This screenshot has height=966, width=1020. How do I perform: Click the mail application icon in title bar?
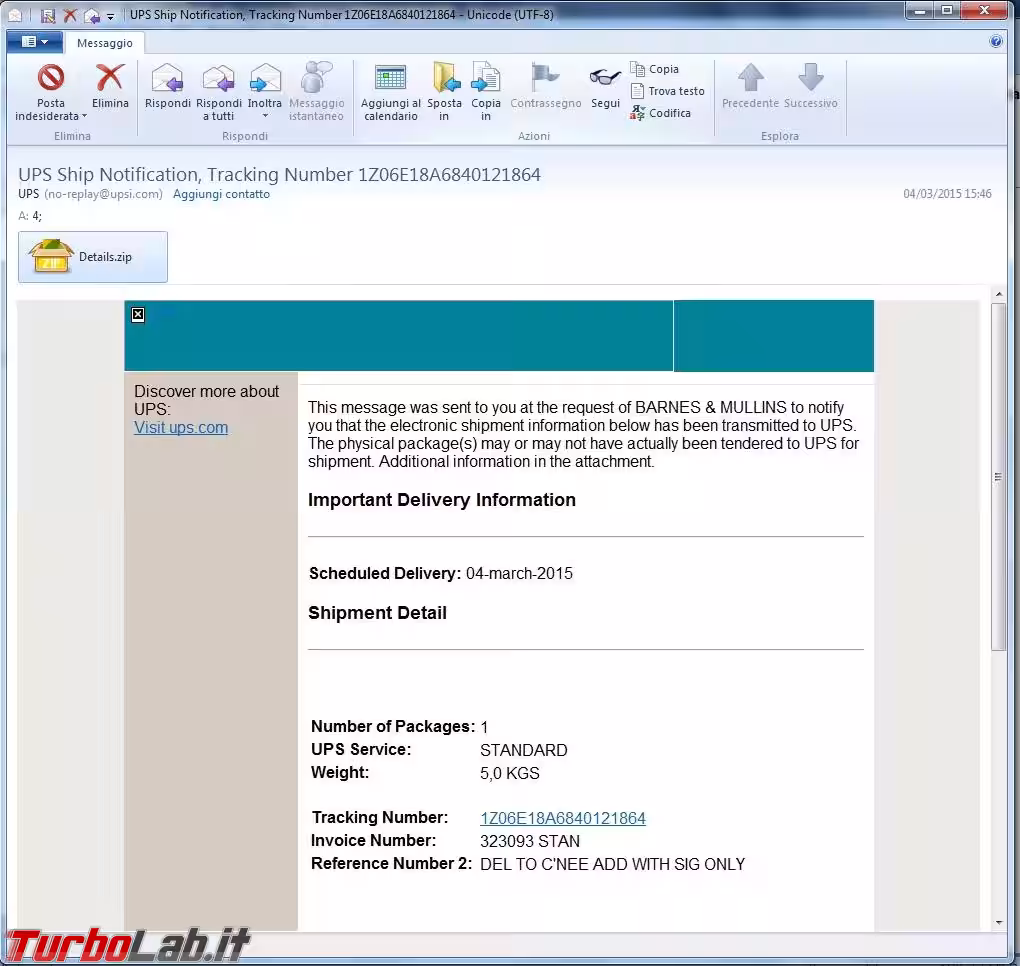15,15
